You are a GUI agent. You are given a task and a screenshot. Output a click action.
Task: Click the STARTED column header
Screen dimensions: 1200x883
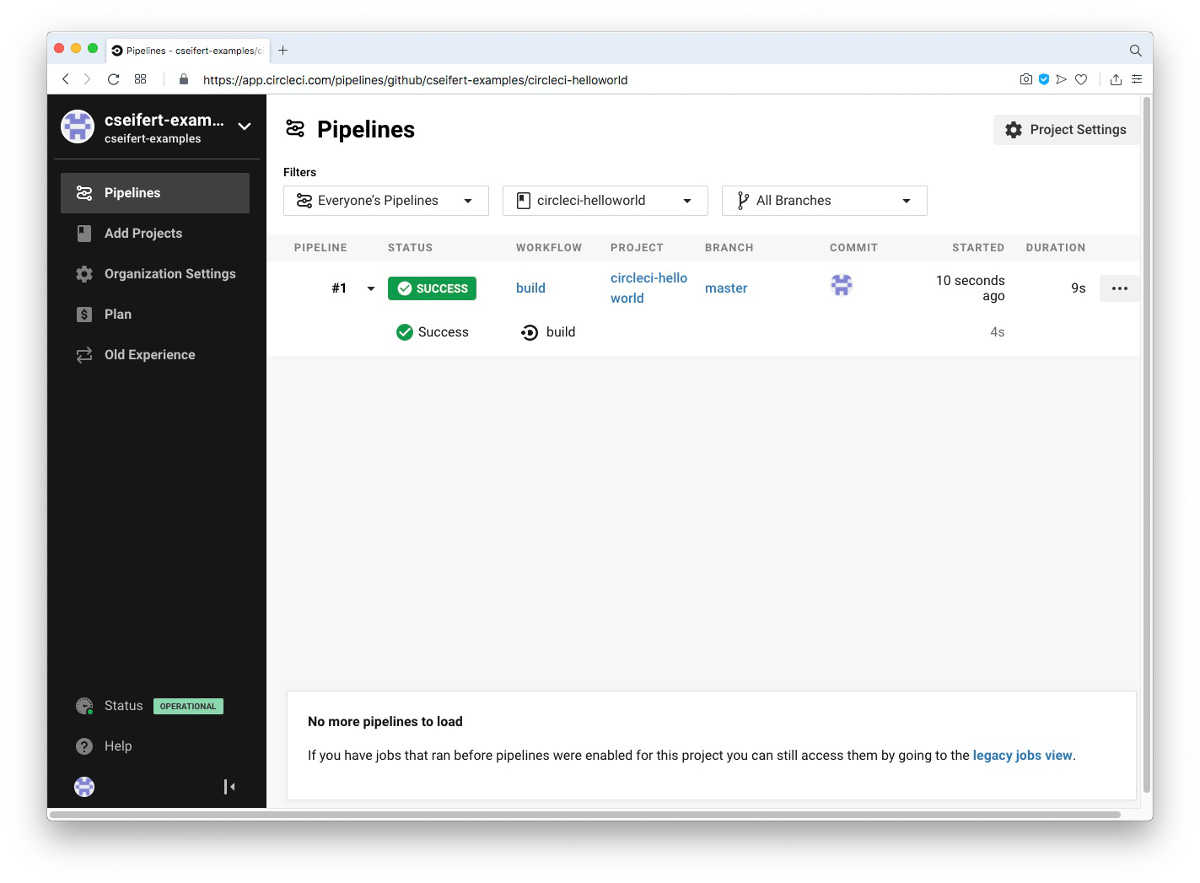tap(978, 248)
